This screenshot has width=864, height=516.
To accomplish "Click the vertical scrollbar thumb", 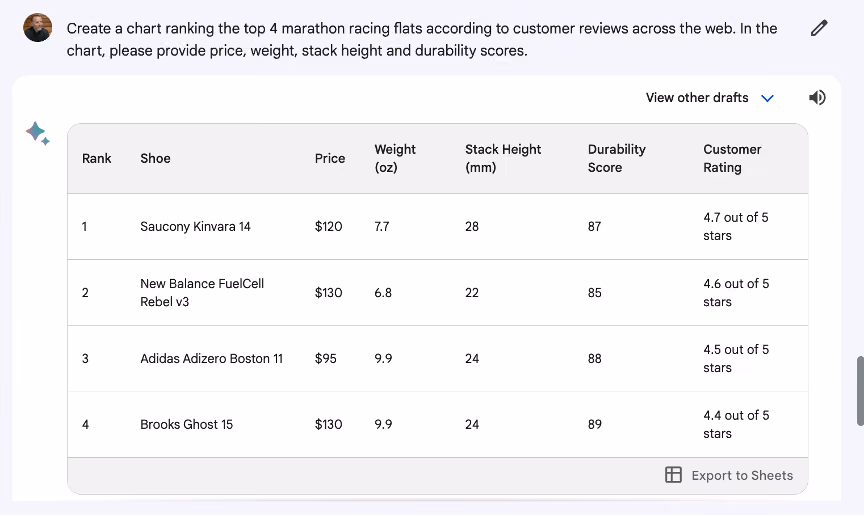I will (x=860, y=391).
